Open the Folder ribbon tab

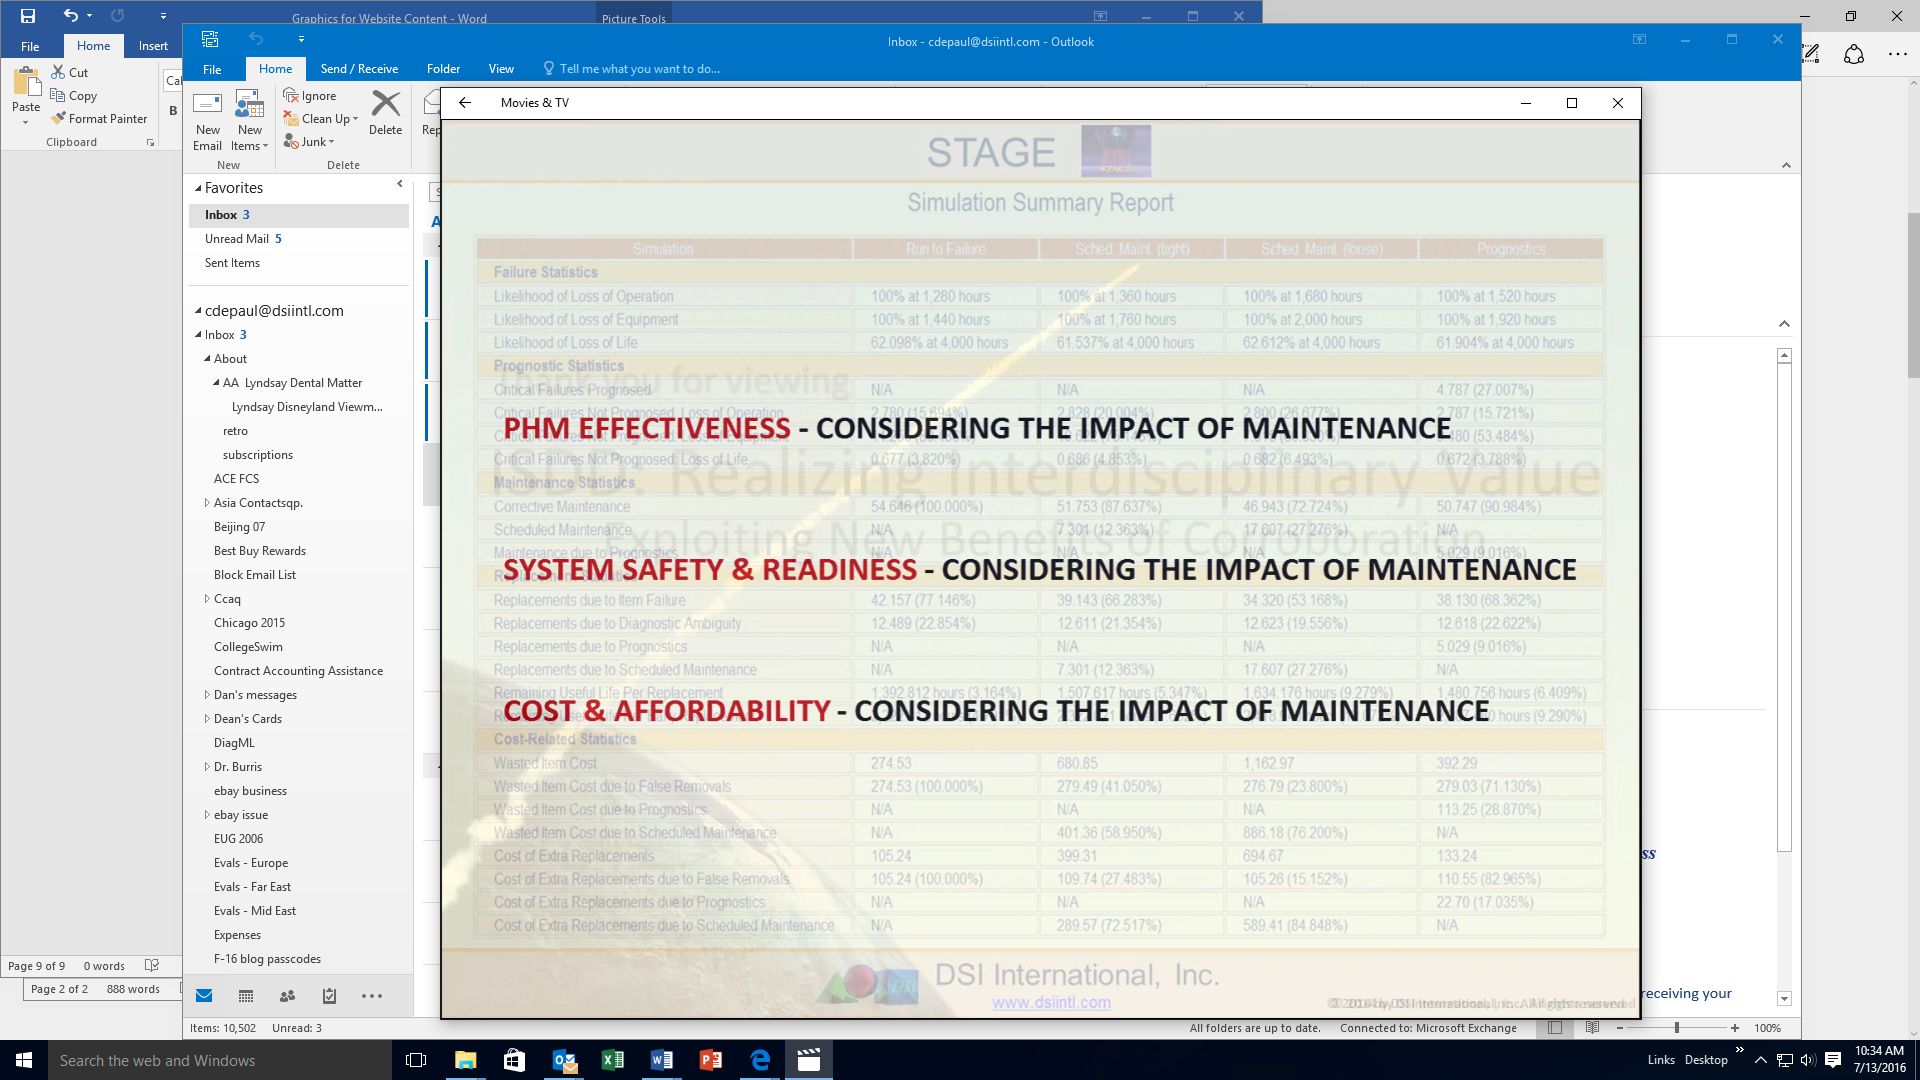click(x=443, y=69)
